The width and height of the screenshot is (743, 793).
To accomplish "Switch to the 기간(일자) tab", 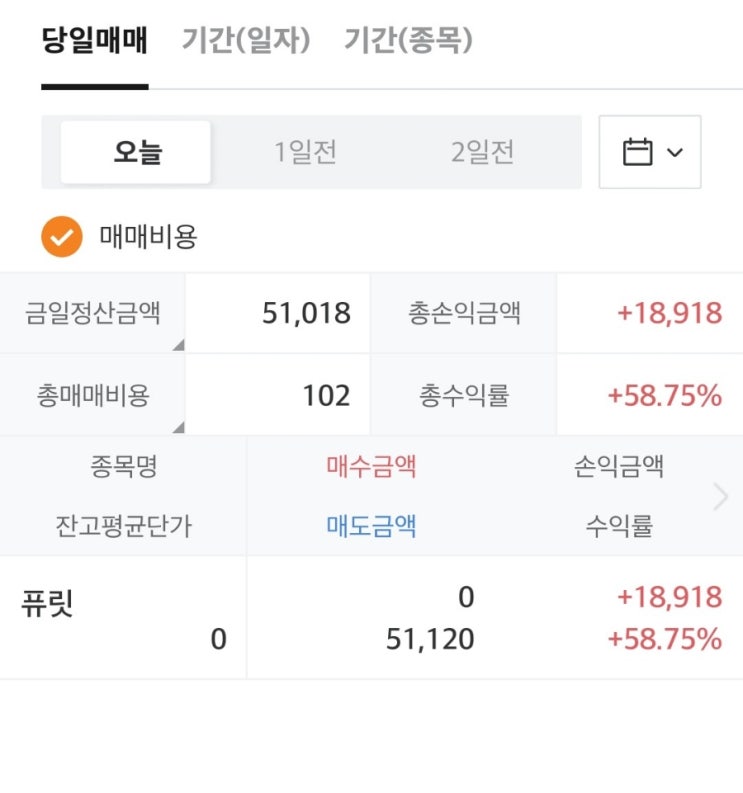I will [246, 40].
